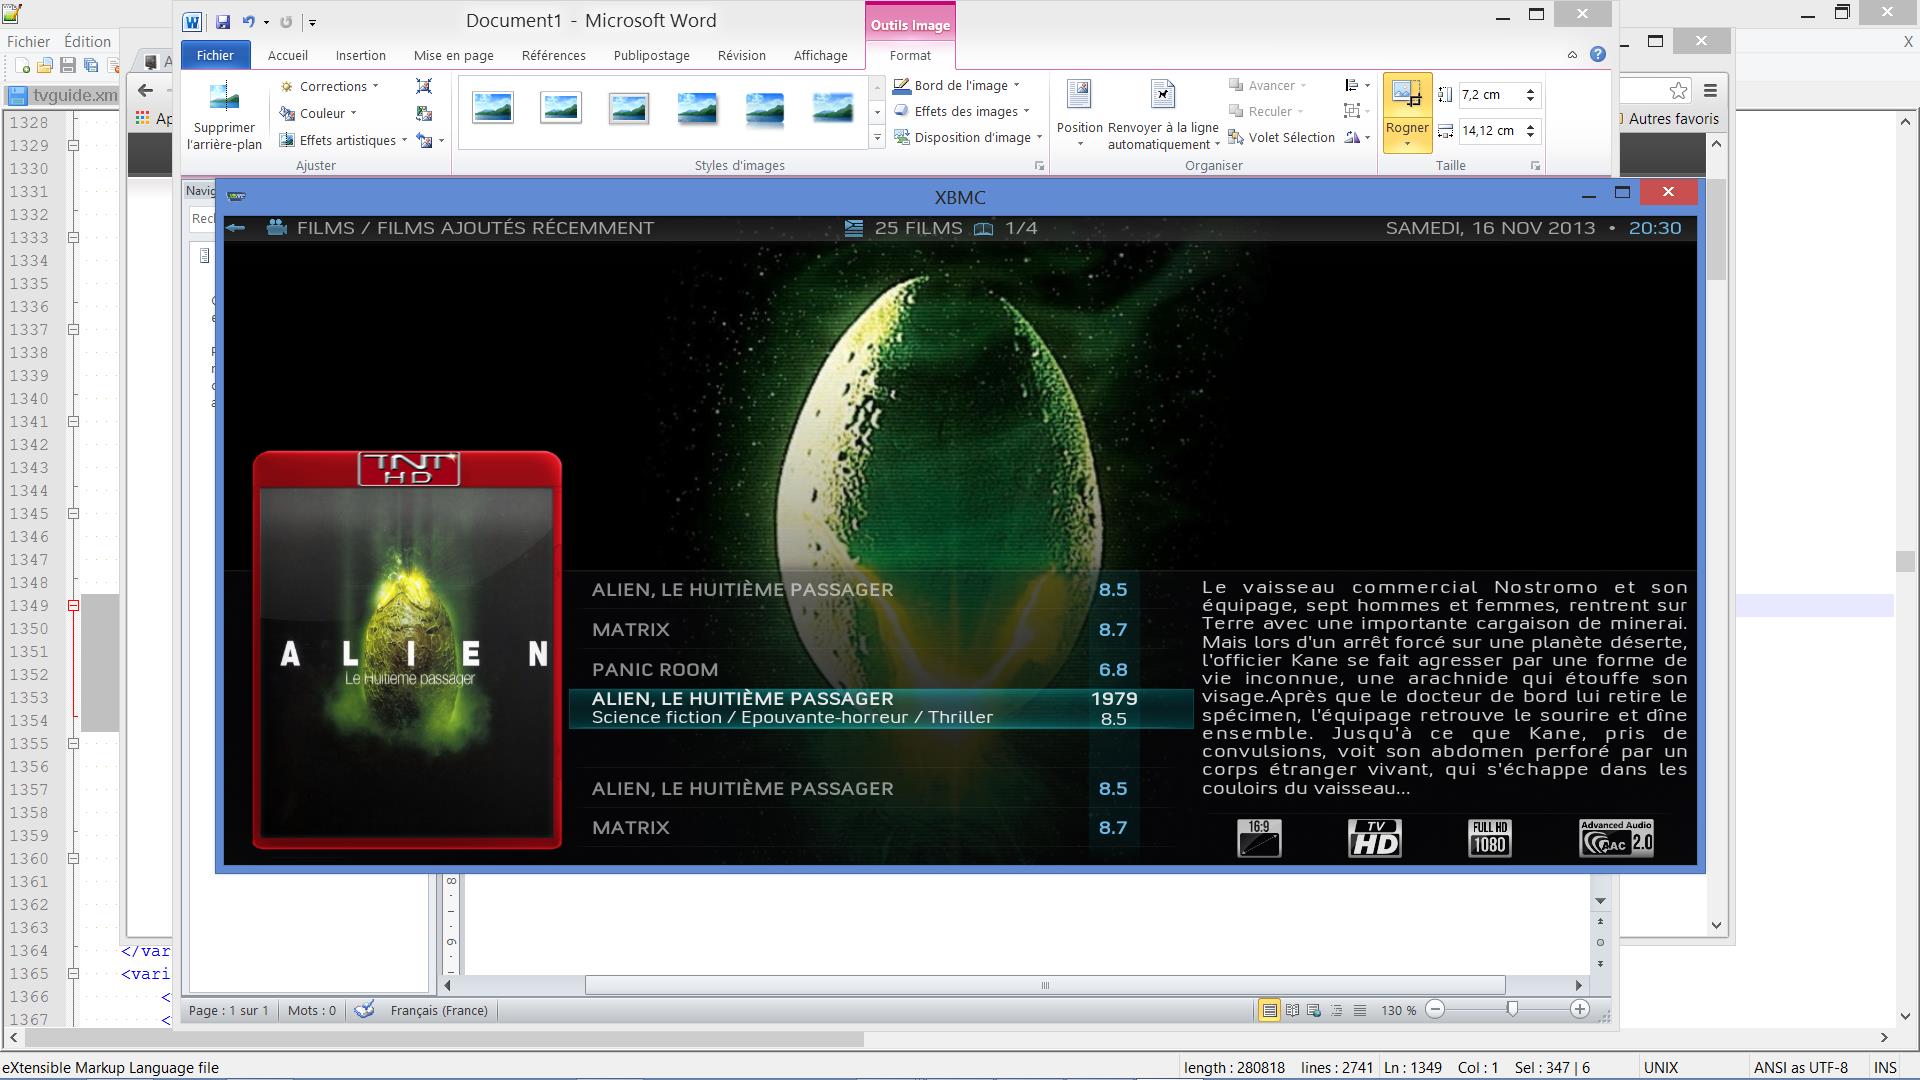Click Français (France) language in Word status bar
The height and width of the screenshot is (1080, 1920).
pos(439,1010)
